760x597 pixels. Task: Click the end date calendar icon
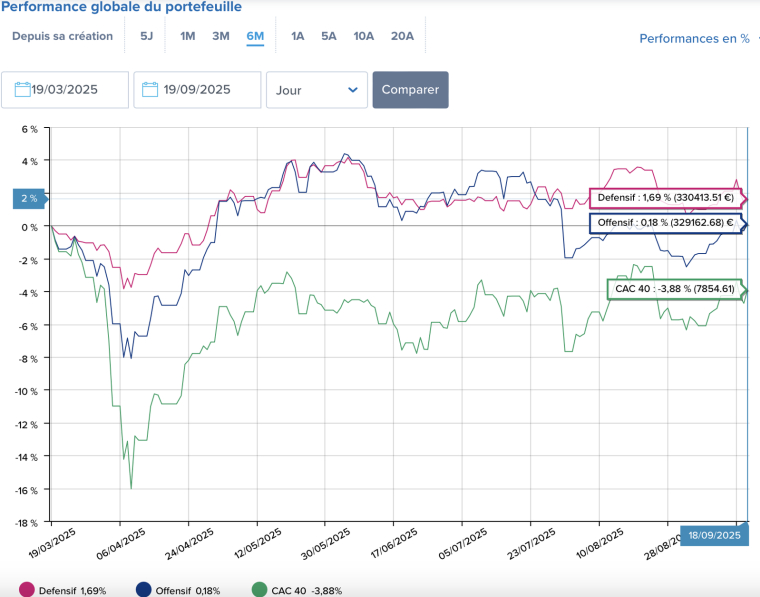tap(151, 90)
